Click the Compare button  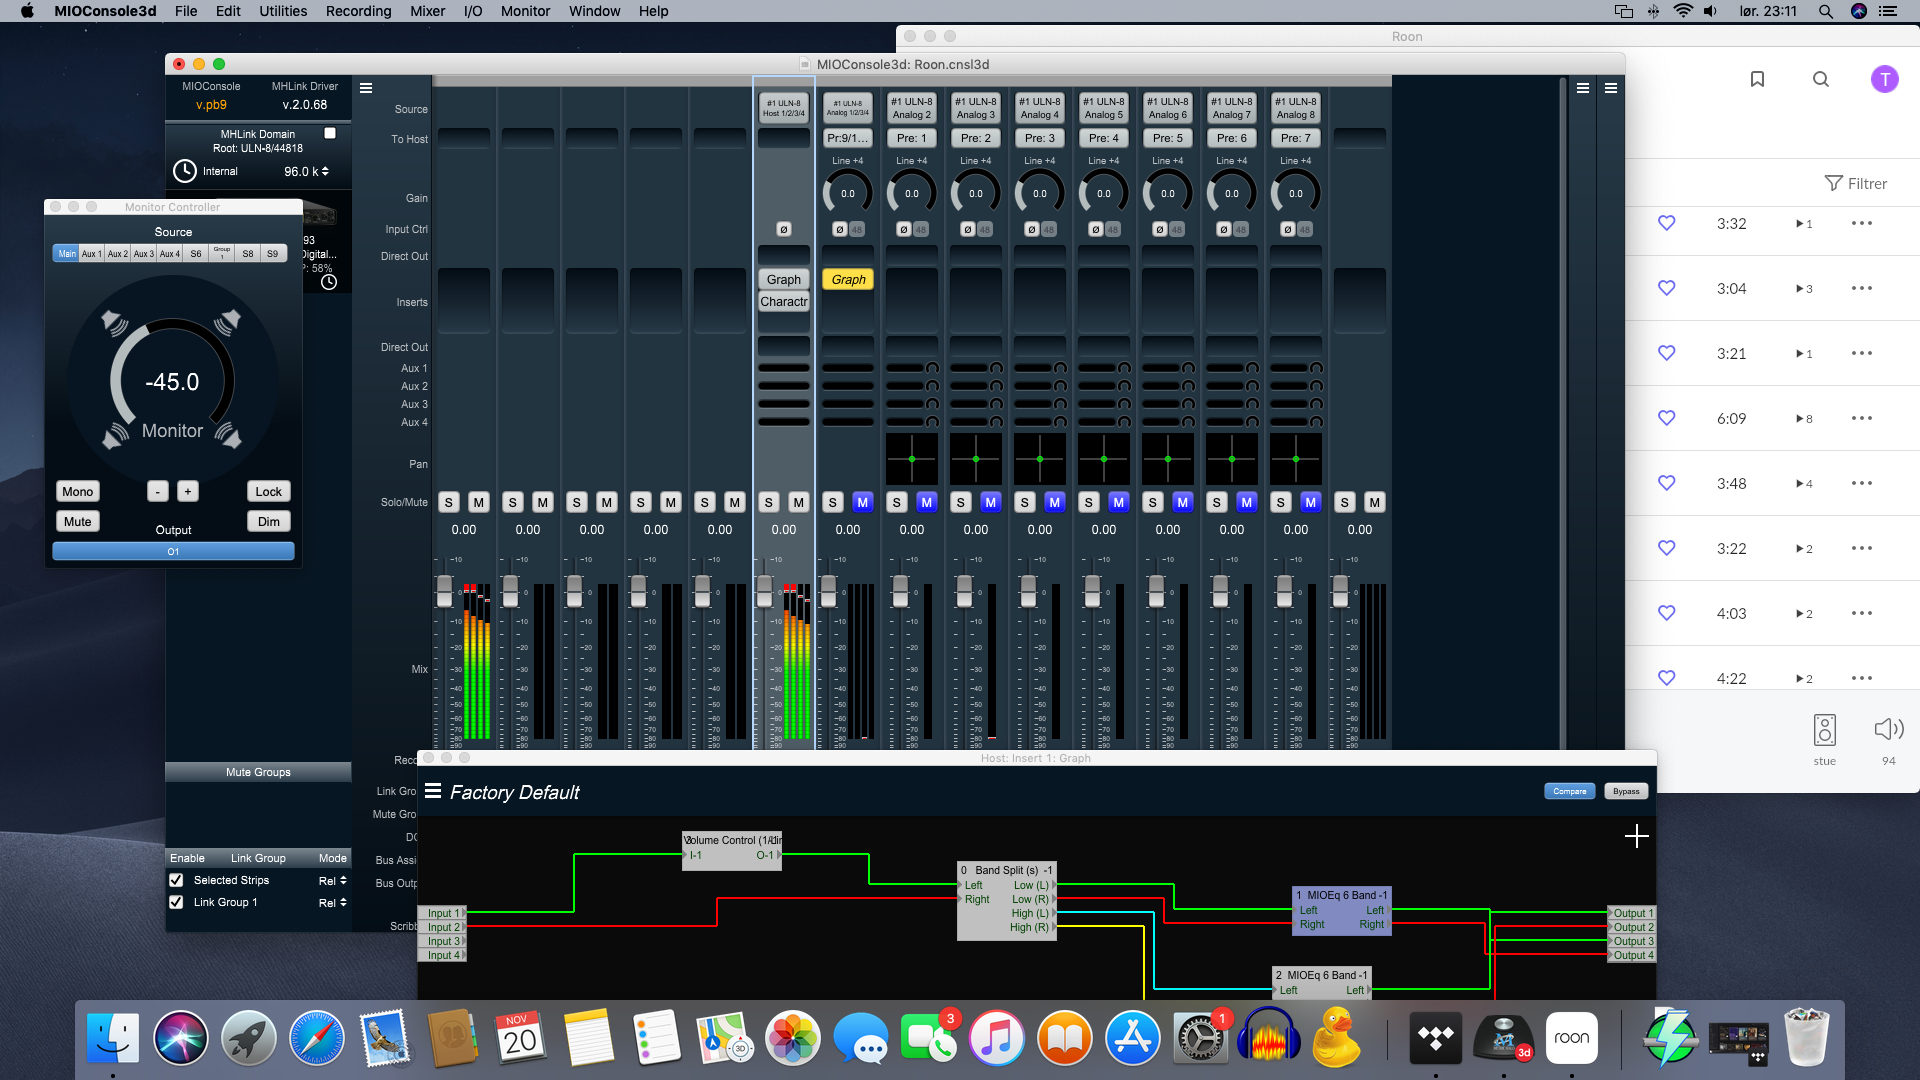(1569, 791)
